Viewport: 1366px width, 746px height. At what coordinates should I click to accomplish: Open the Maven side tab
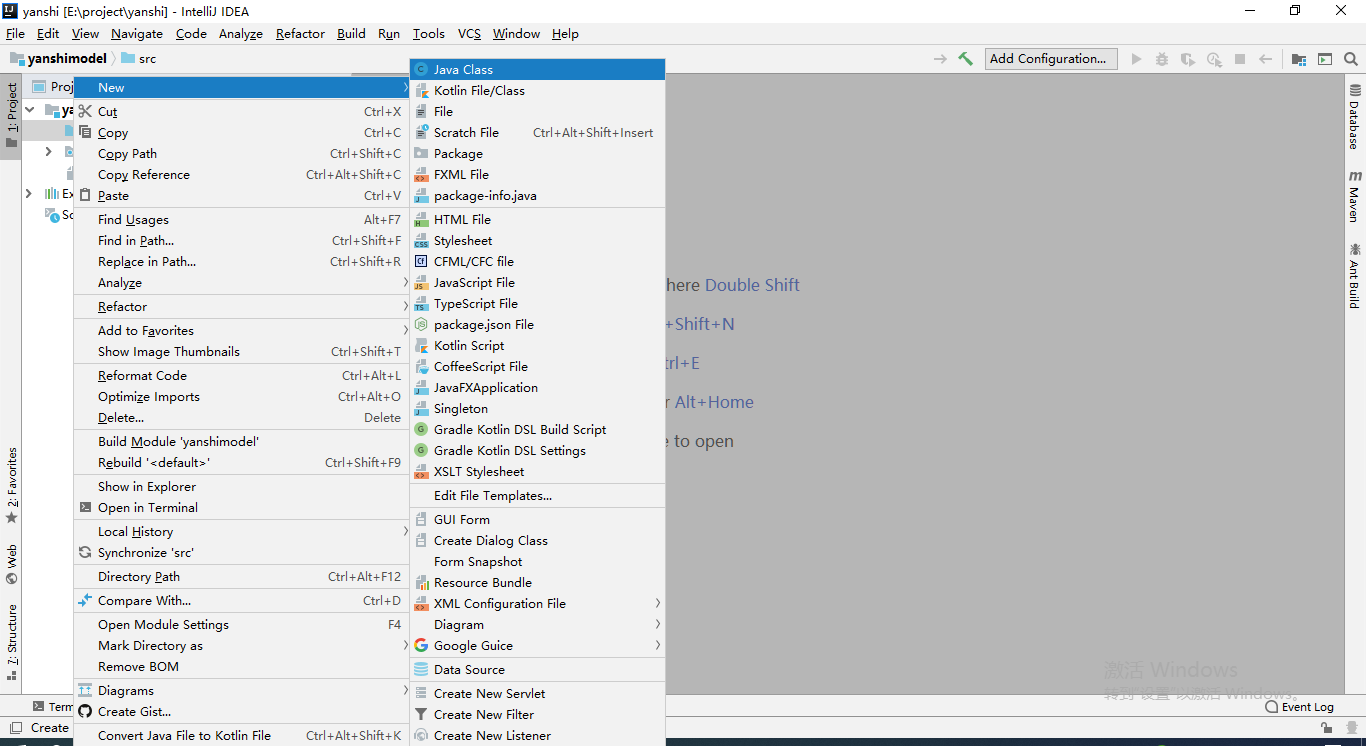pyautogui.click(x=1354, y=196)
